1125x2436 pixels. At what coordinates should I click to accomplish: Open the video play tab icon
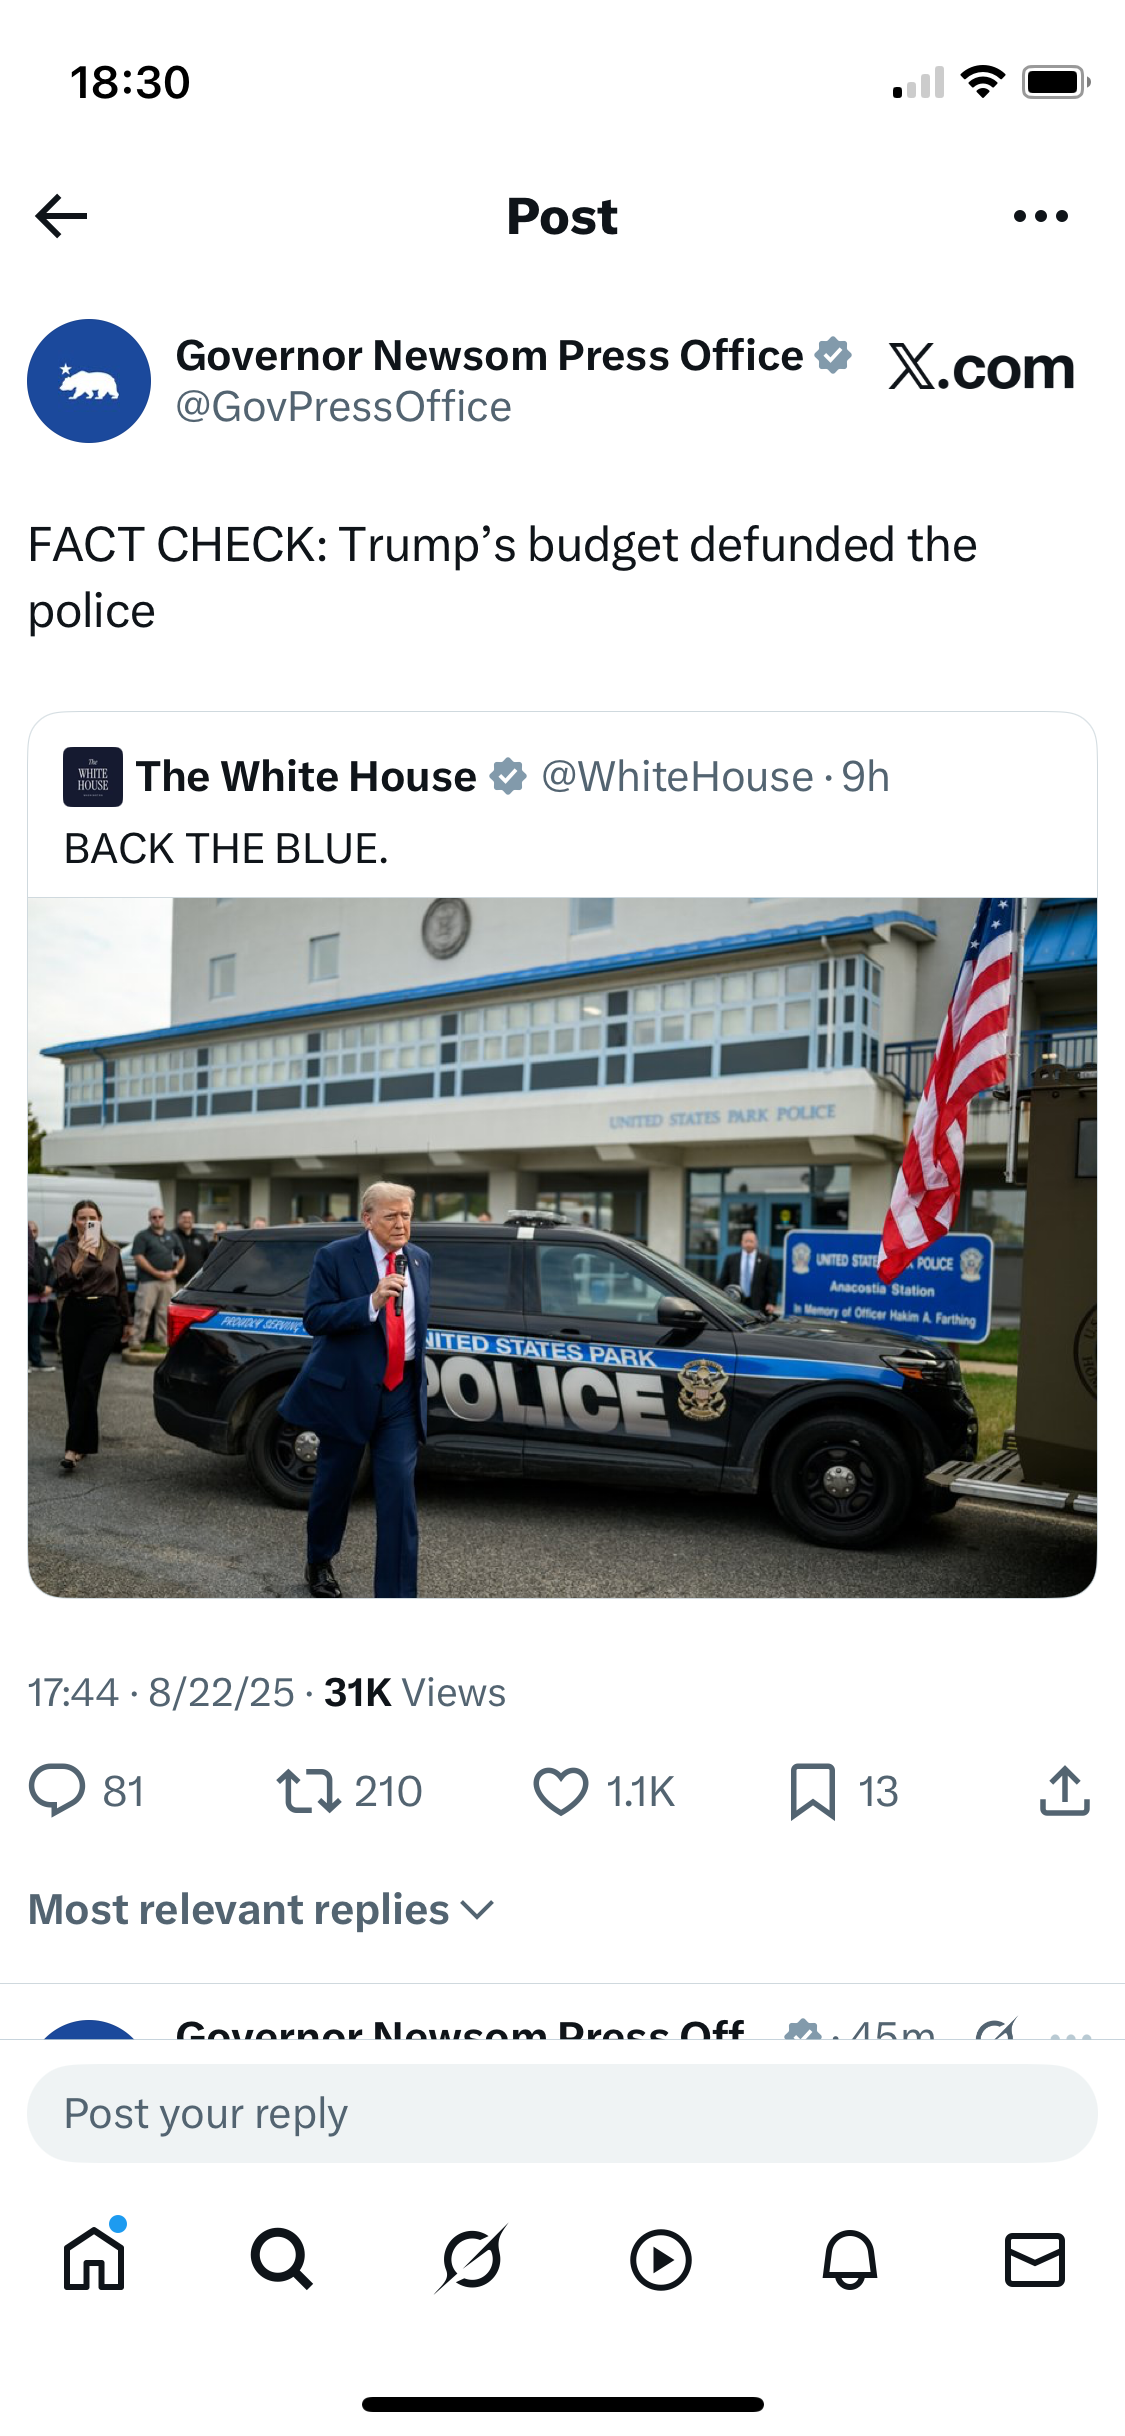[x=660, y=2259]
